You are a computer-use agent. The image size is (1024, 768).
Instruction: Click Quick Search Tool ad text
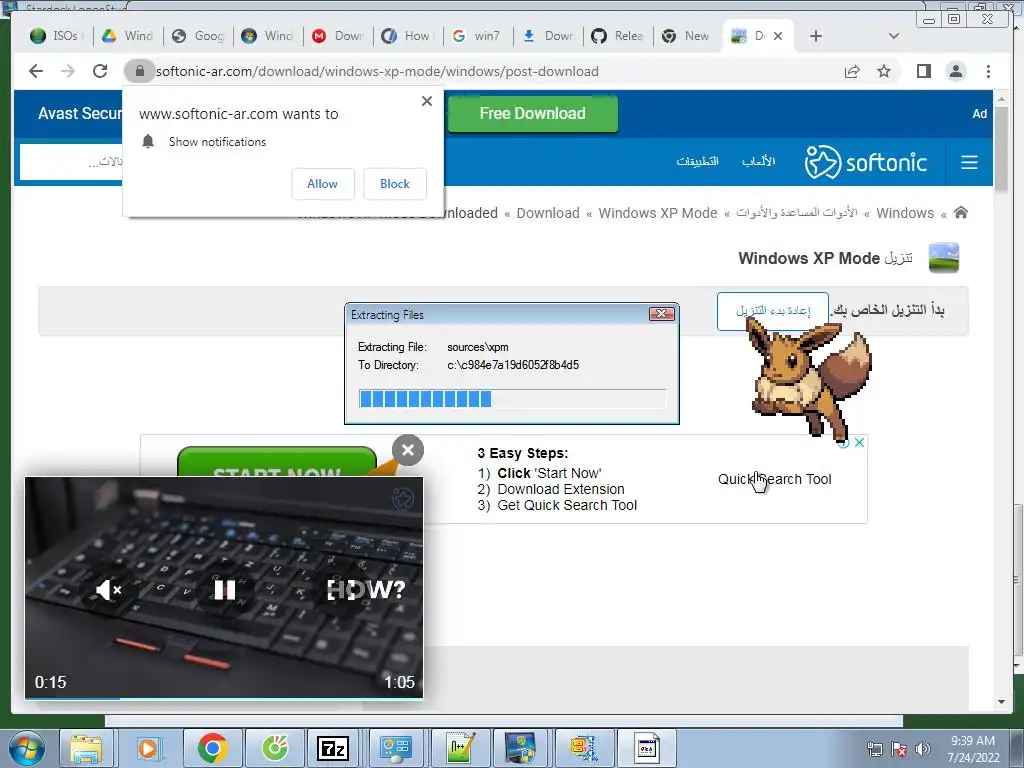tap(775, 479)
